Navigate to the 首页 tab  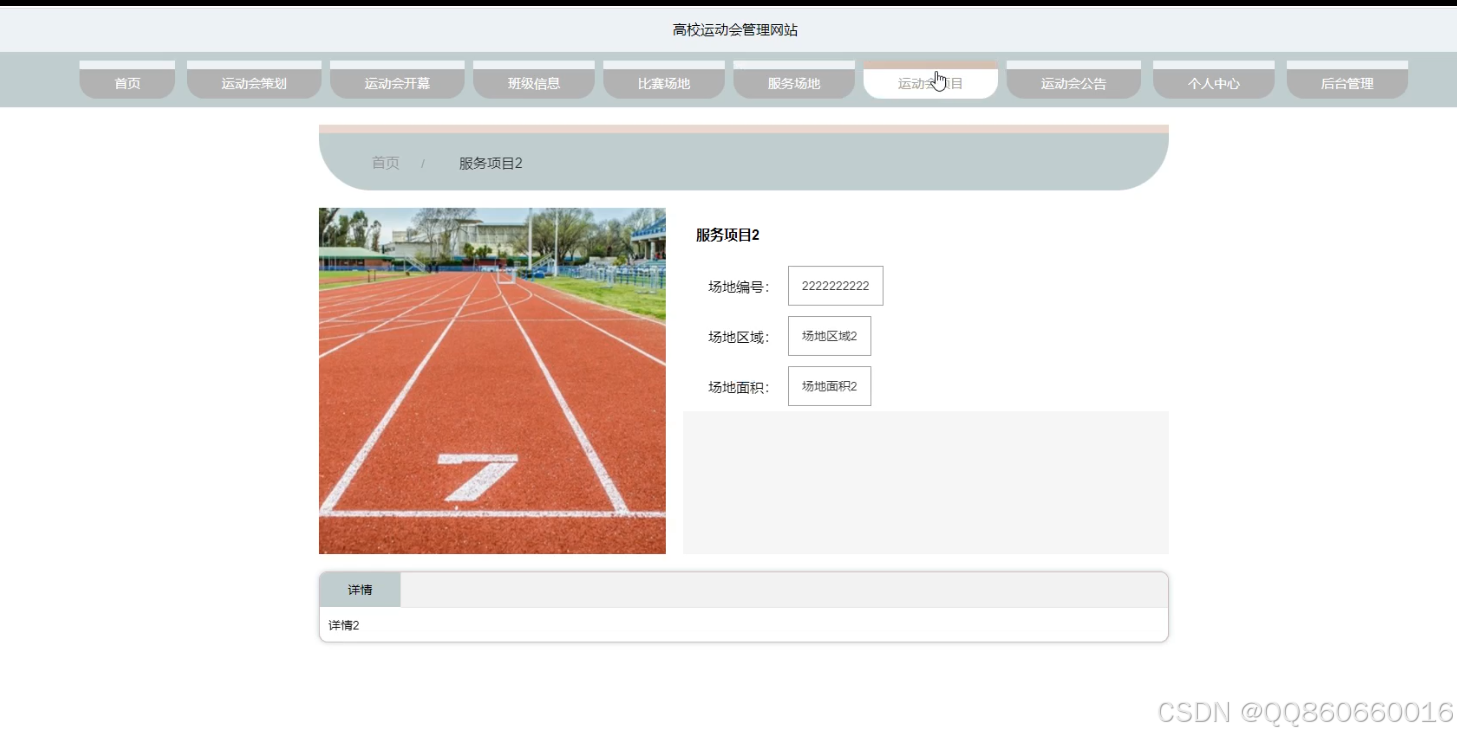pyautogui.click(x=126, y=83)
